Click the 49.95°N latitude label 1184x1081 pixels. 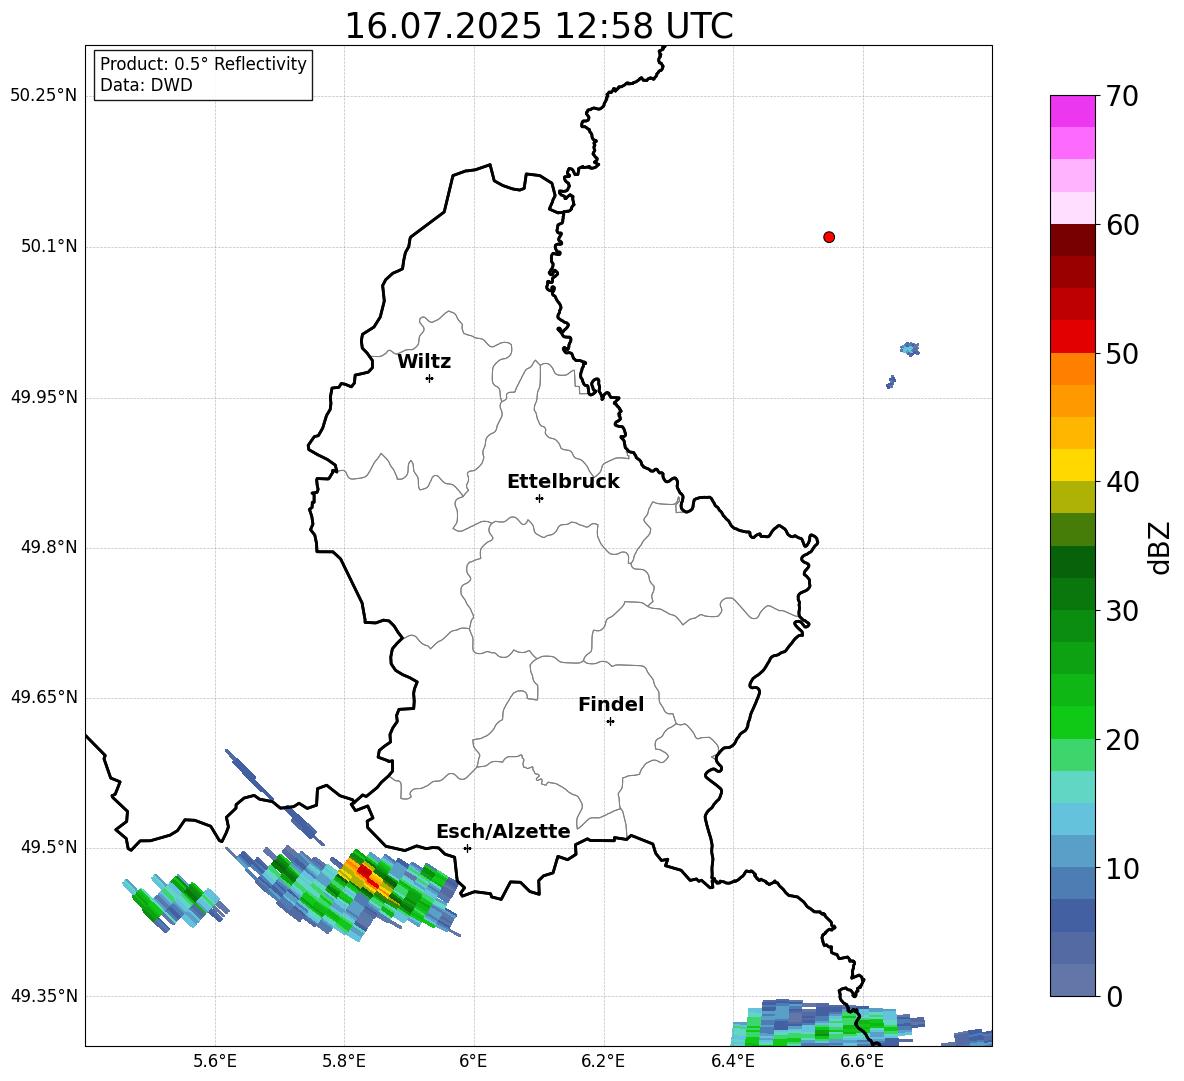point(44,396)
